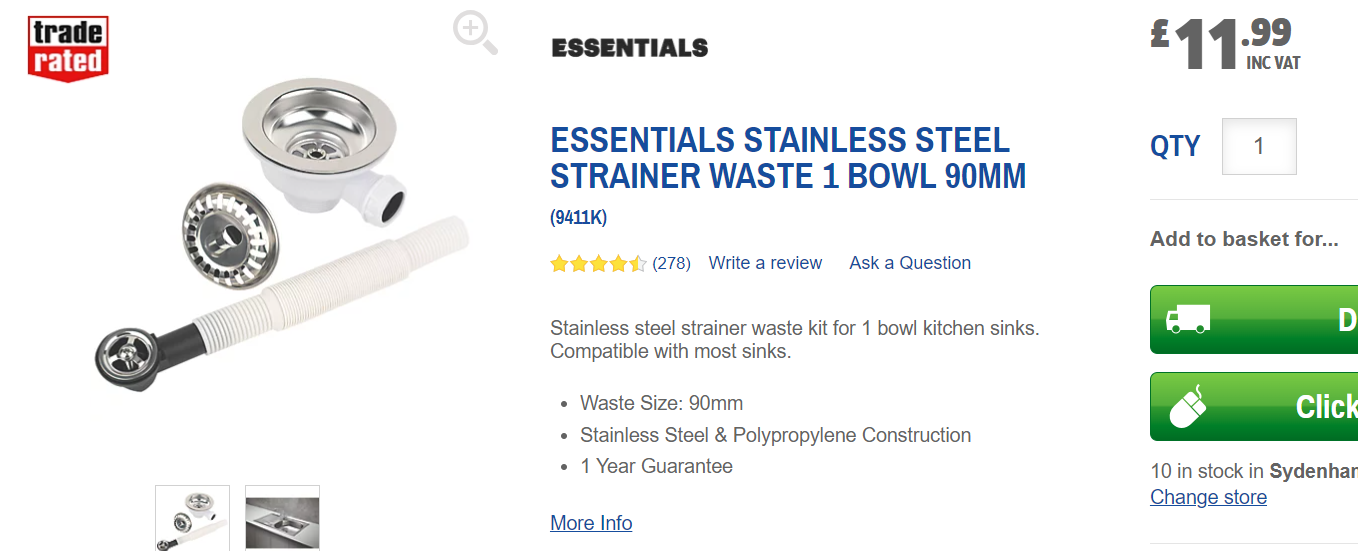Click the star rating icons
The image size is (1358, 551).
pyautogui.click(x=598, y=264)
